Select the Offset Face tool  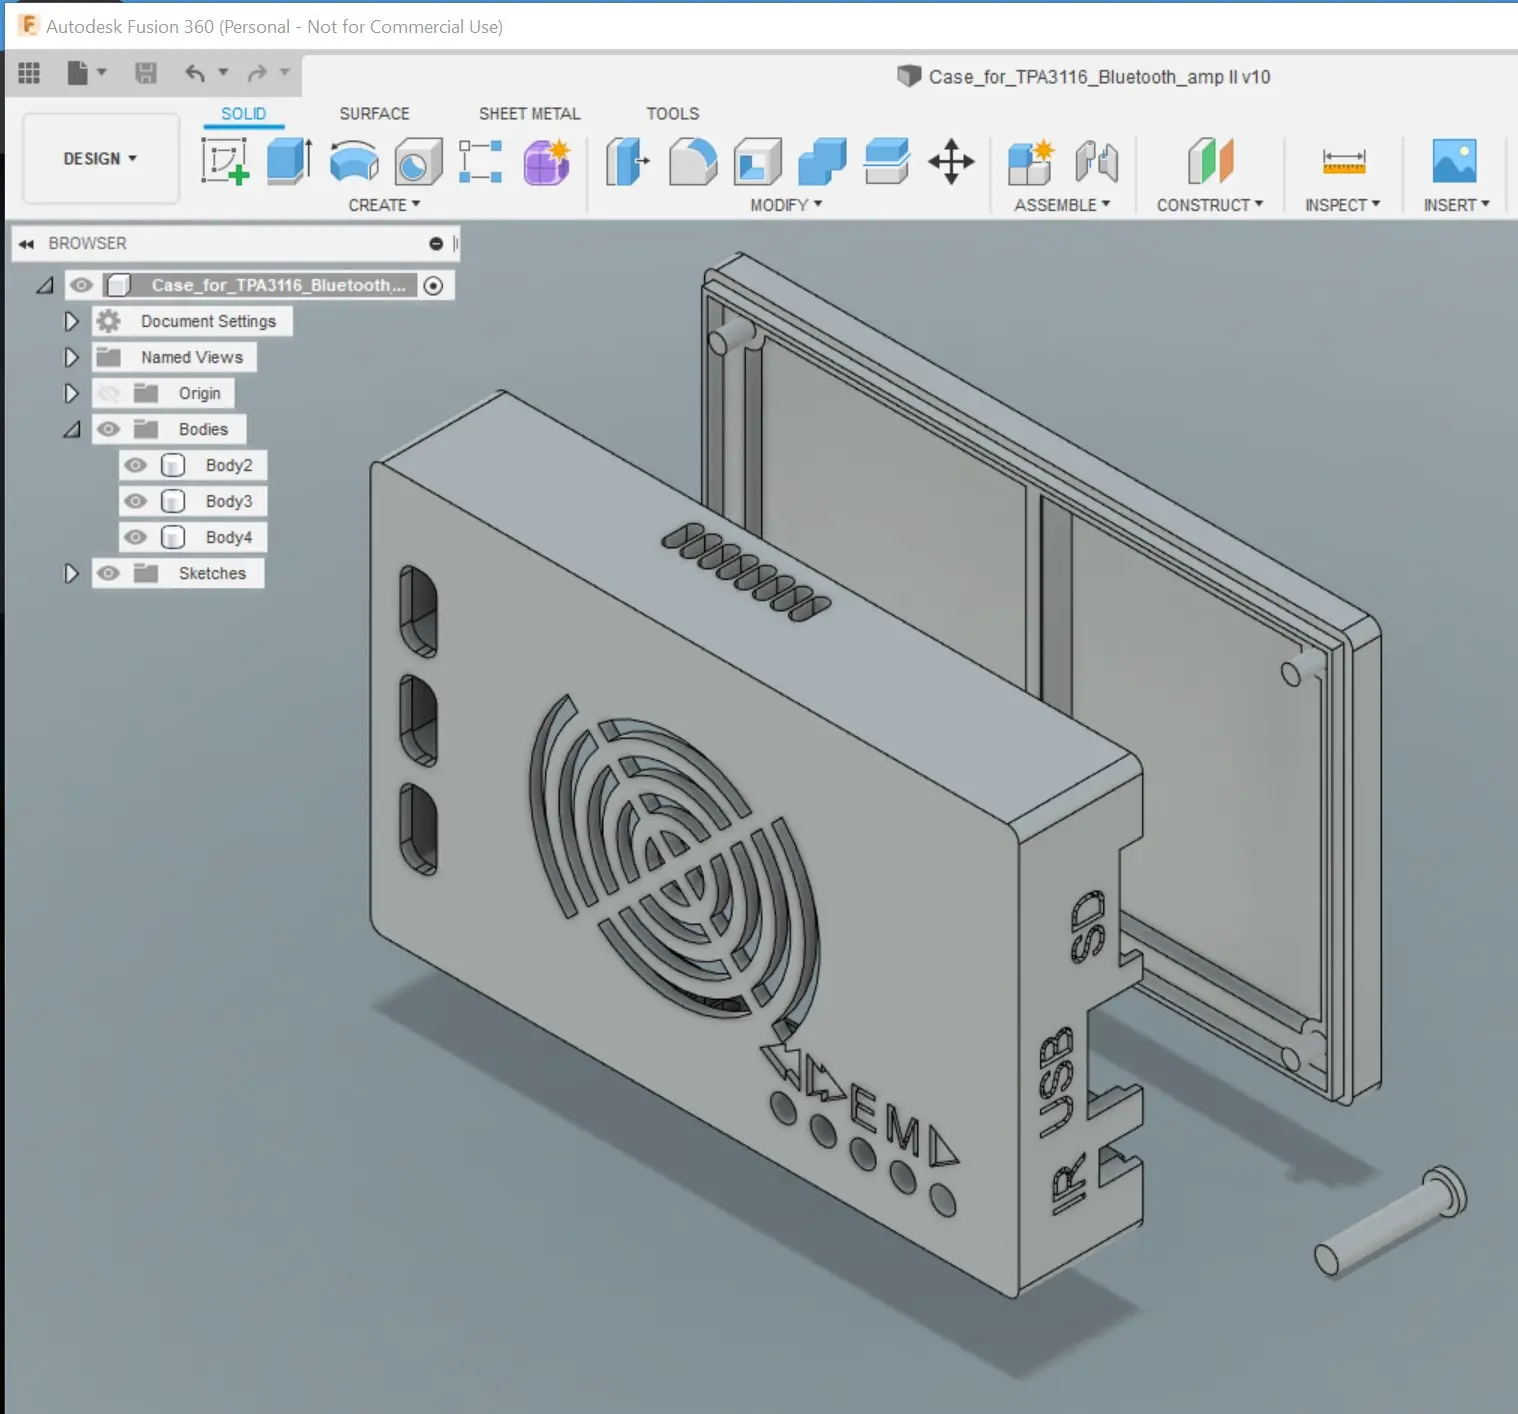(887, 161)
